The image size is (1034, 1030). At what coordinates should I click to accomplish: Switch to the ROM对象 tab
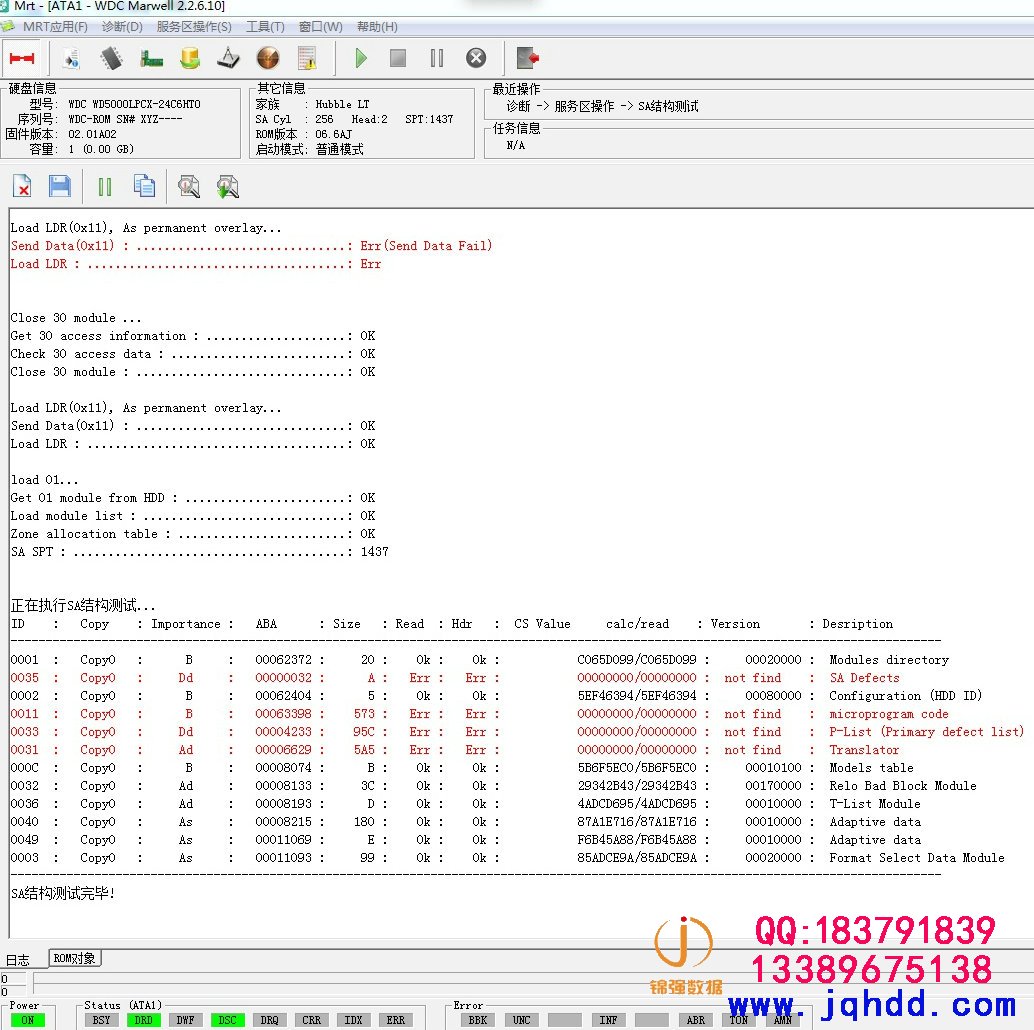point(75,958)
